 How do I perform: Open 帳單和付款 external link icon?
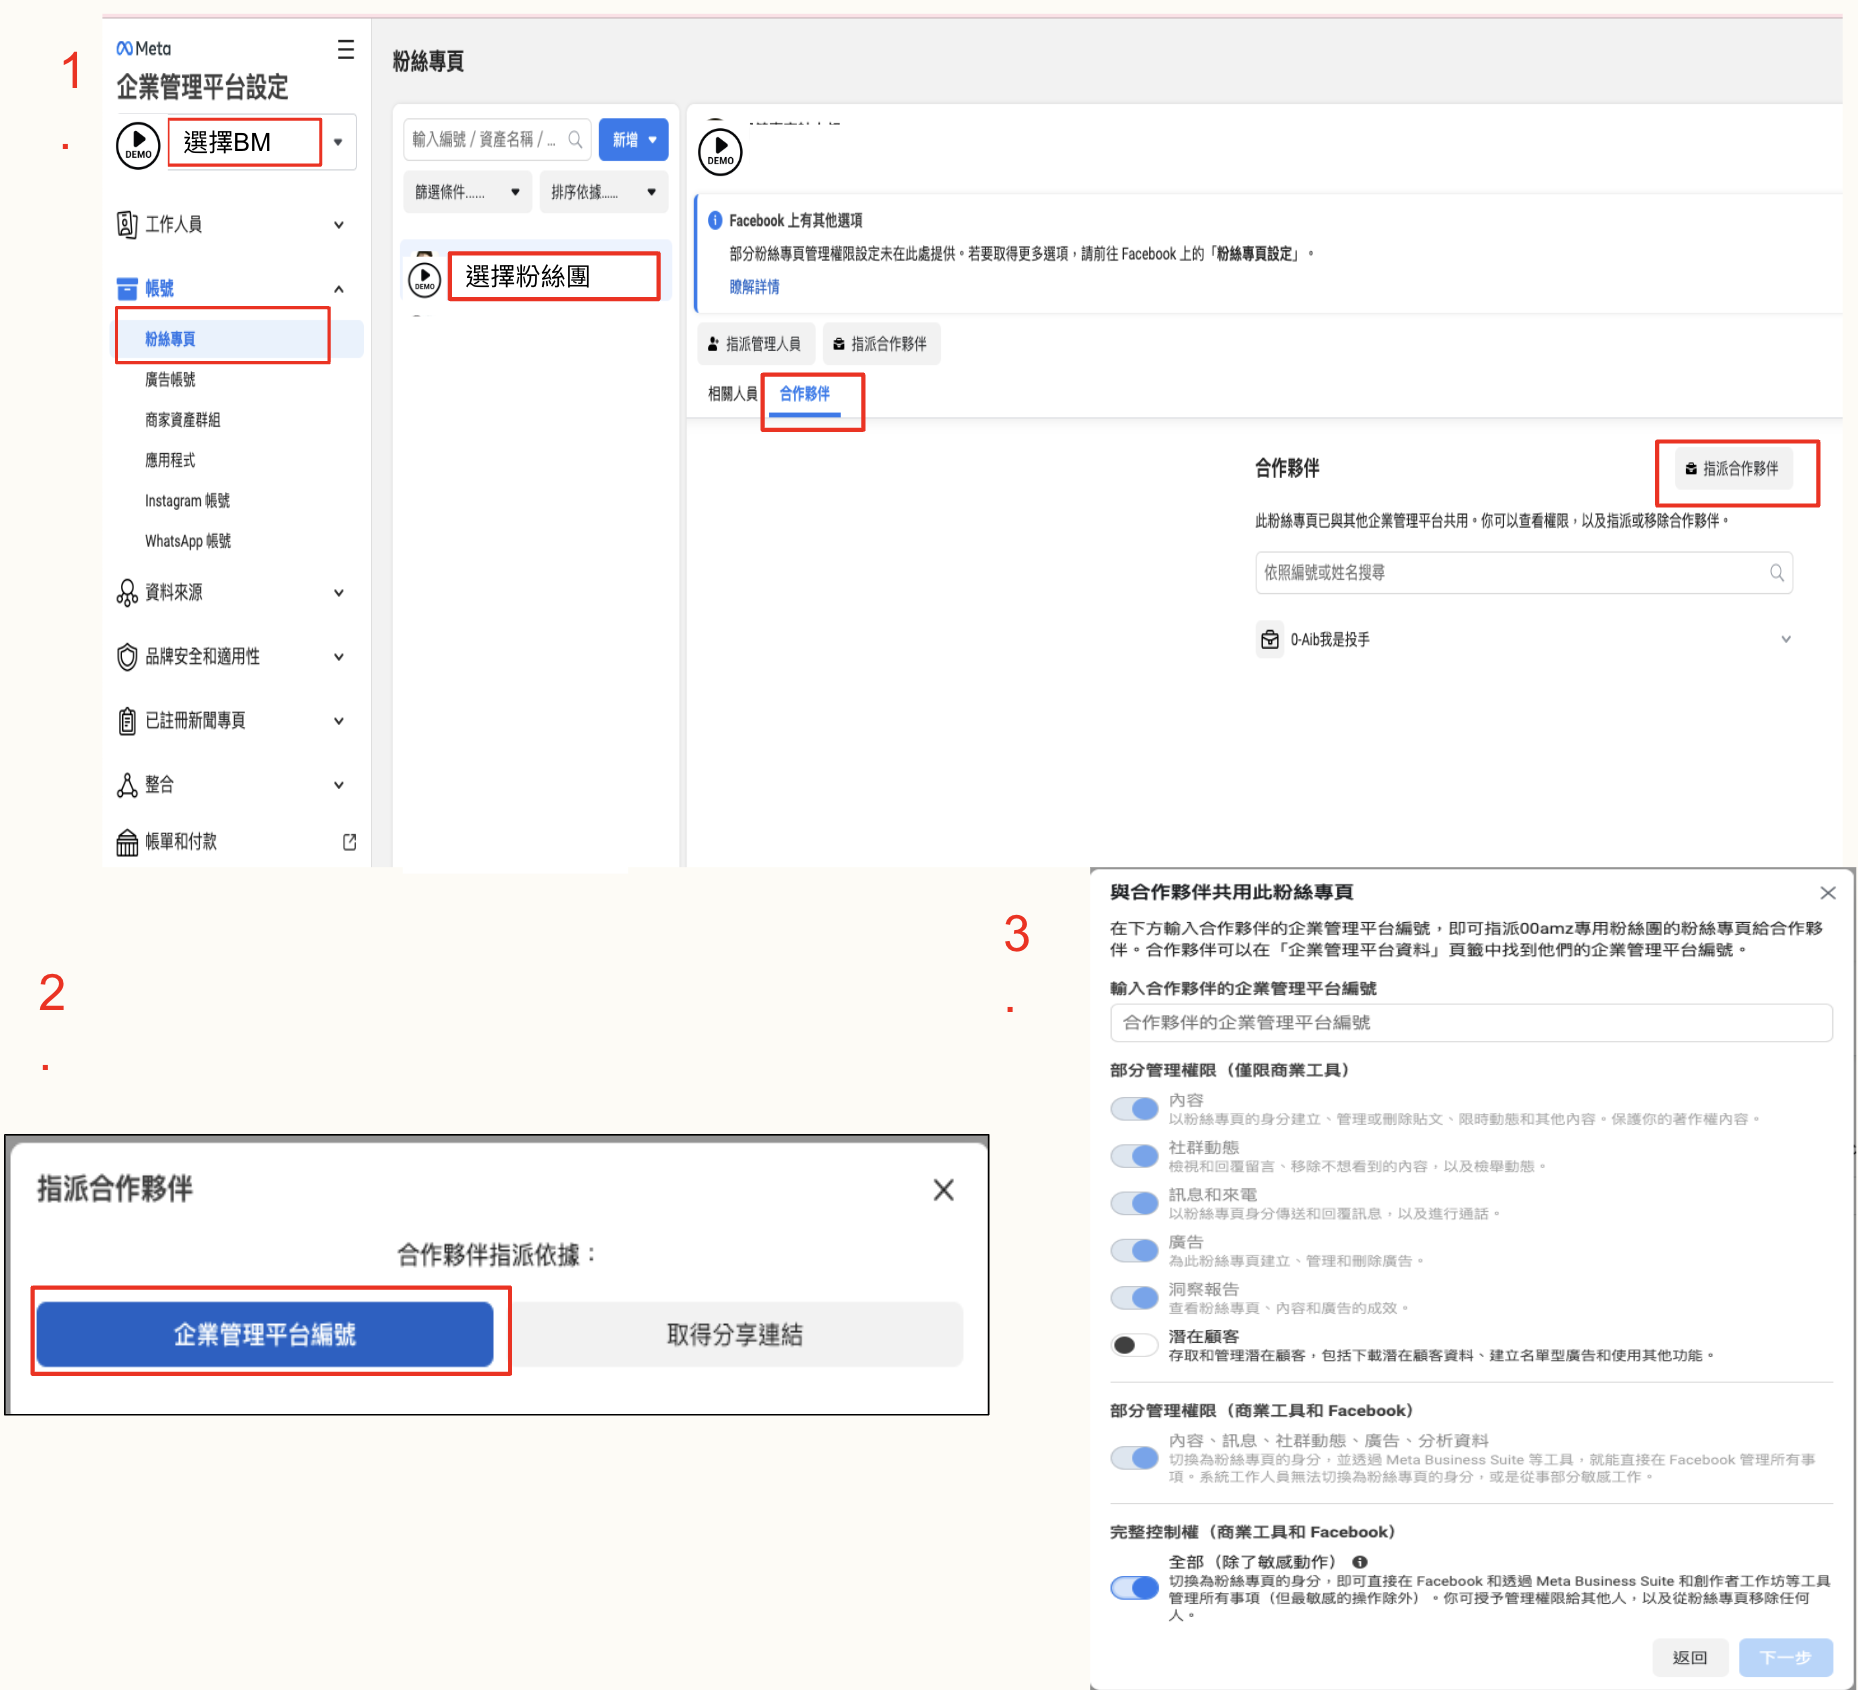349,842
